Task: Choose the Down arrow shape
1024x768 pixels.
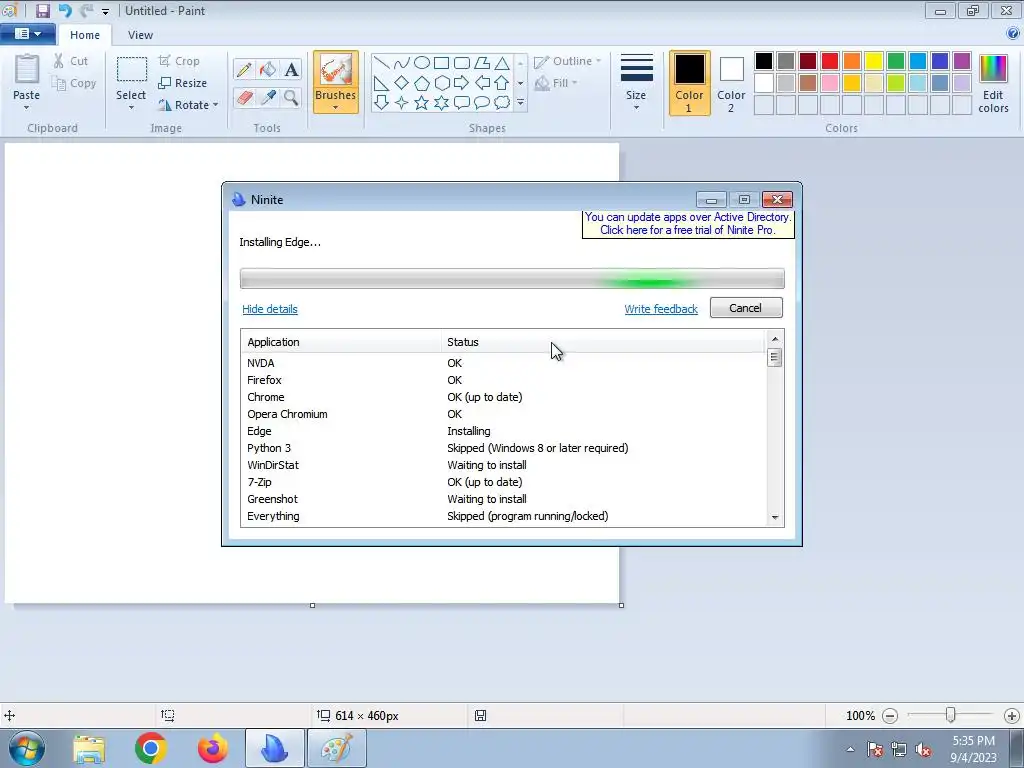Action: [381, 103]
